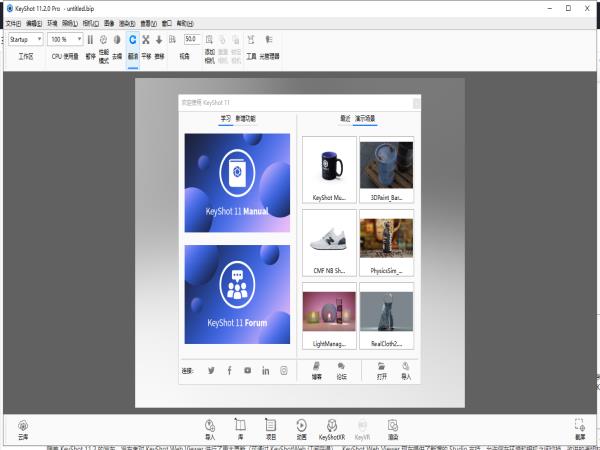Viewport: 600px width, 450px height.
Task: Switch to the 新增功能 (What's New) tab
Action: pyautogui.click(x=245, y=119)
